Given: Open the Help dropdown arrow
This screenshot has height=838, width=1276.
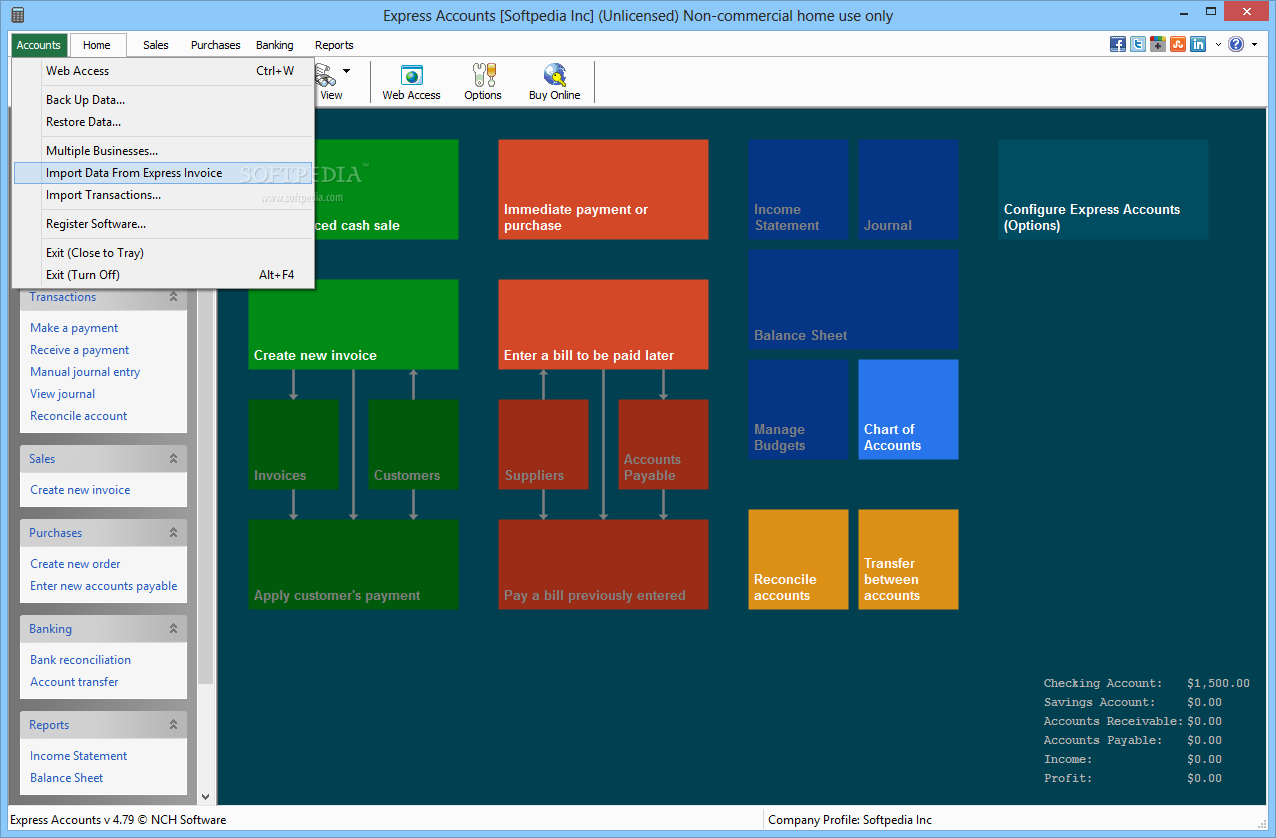Looking at the screenshot, I should click(1254, 44).
